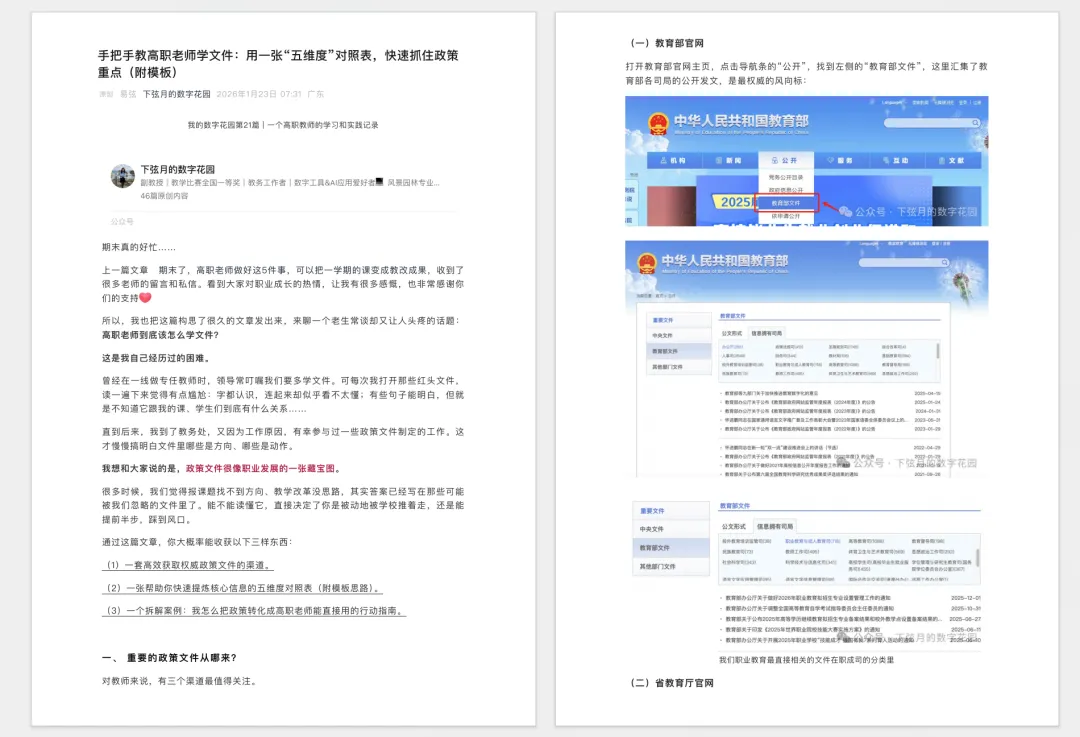
Task: Click the sentence 对教师来说，有三个渠道最值得关注。
Action: [x=180, y=681]
